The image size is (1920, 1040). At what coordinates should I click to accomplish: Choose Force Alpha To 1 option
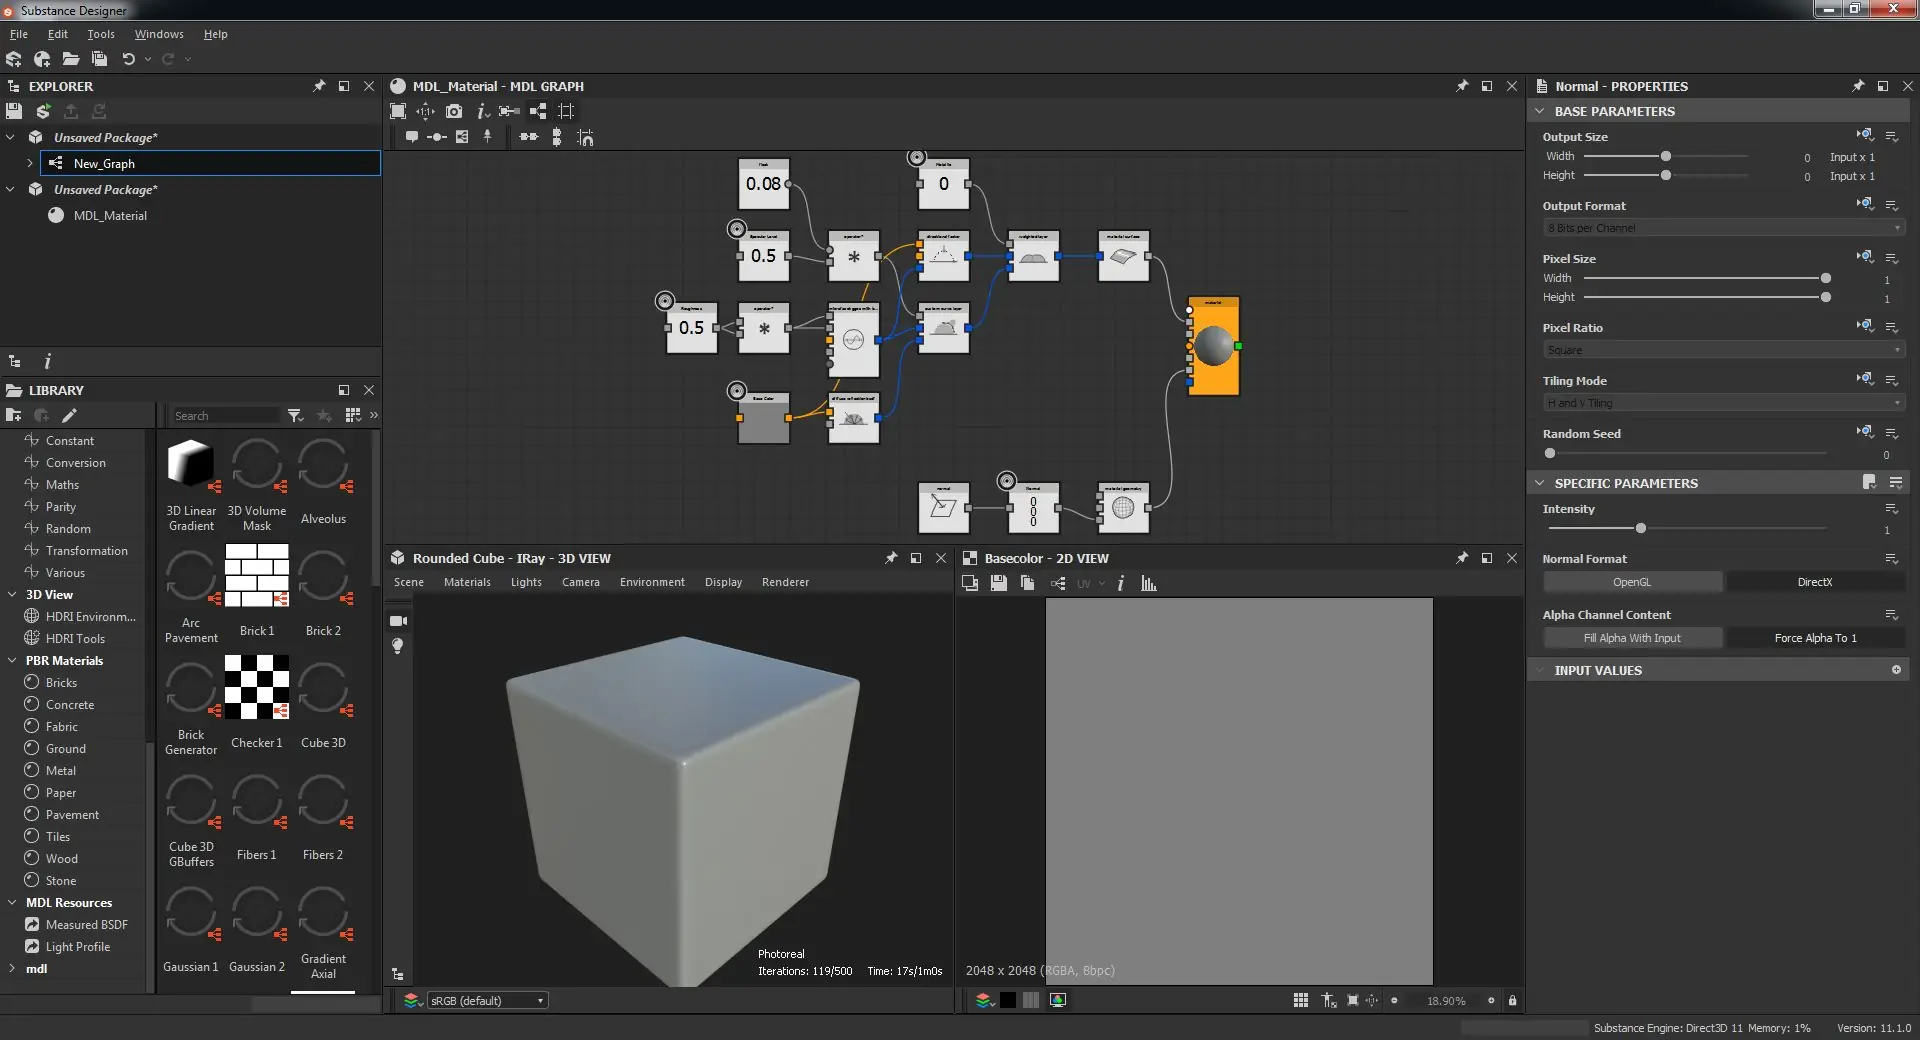[x=1815, y=638]
